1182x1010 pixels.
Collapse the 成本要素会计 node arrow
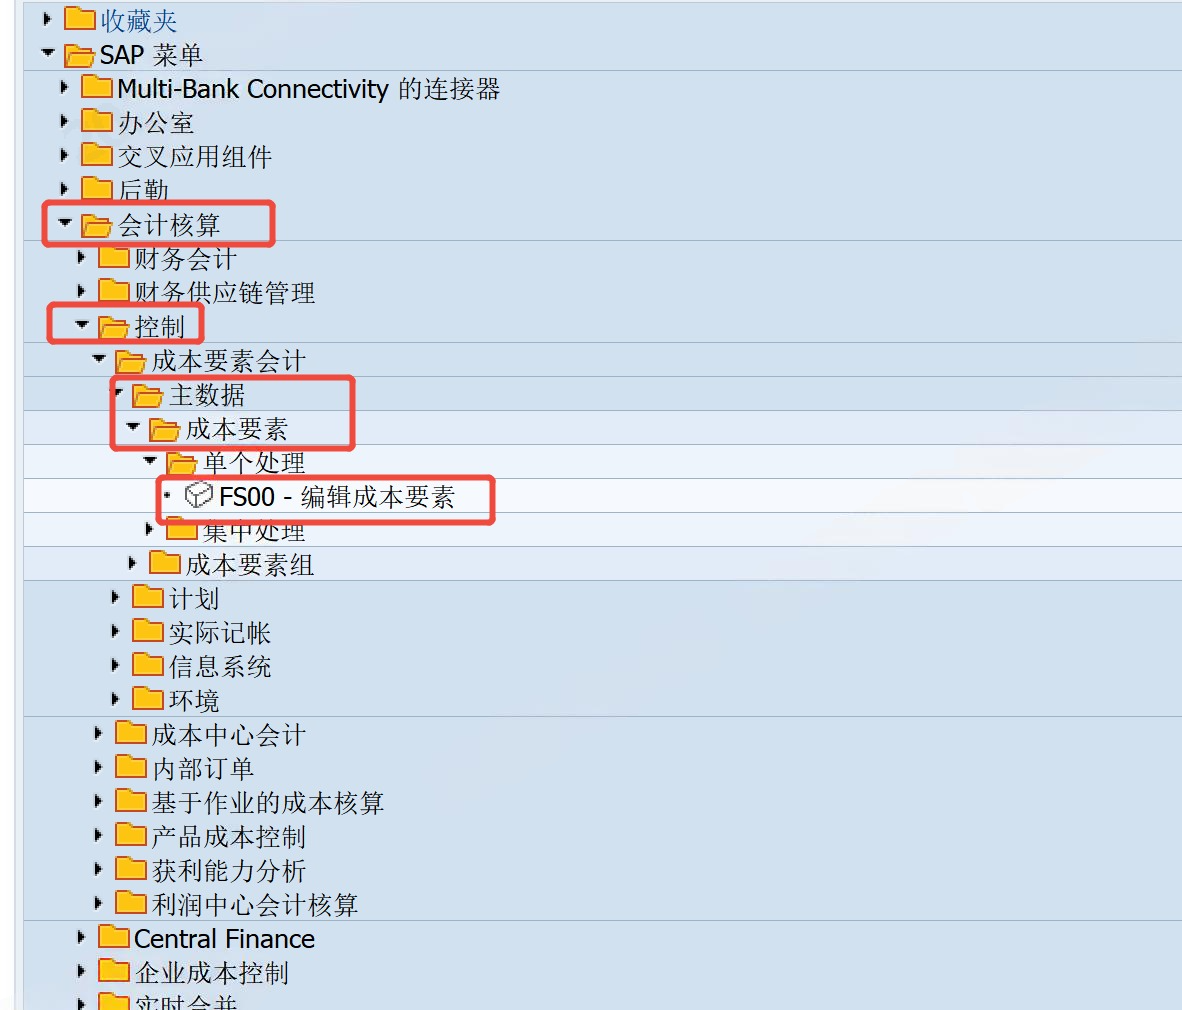click(x=99, y=359)
